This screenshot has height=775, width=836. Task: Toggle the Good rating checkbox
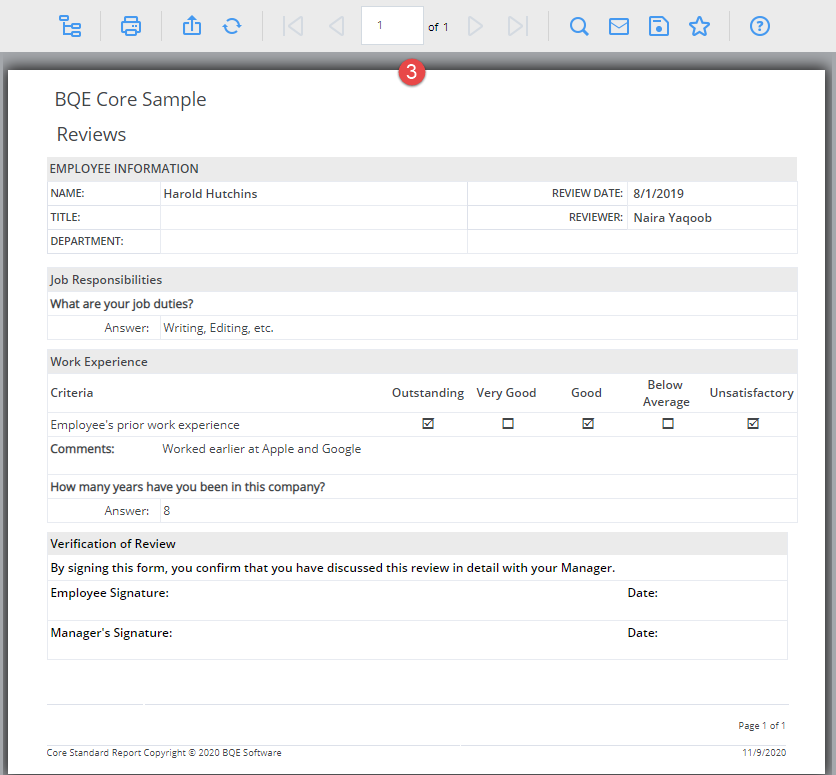[588, 424]
